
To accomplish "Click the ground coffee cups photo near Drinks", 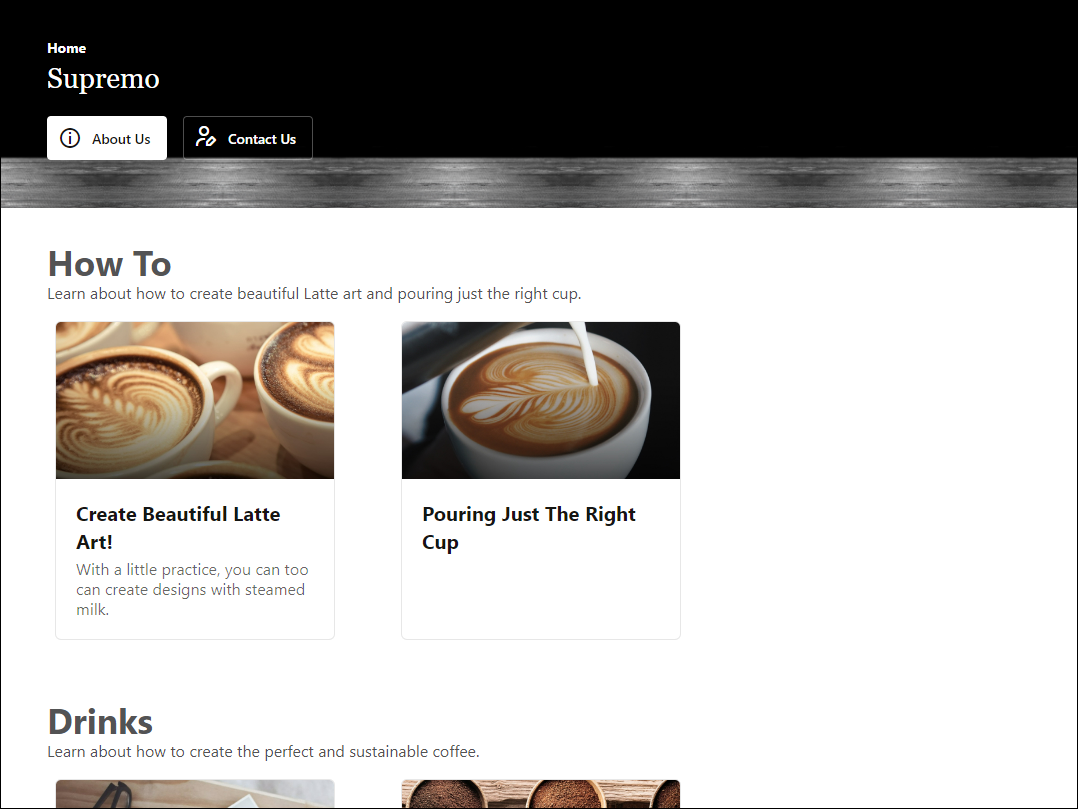I will pos(540,793).
